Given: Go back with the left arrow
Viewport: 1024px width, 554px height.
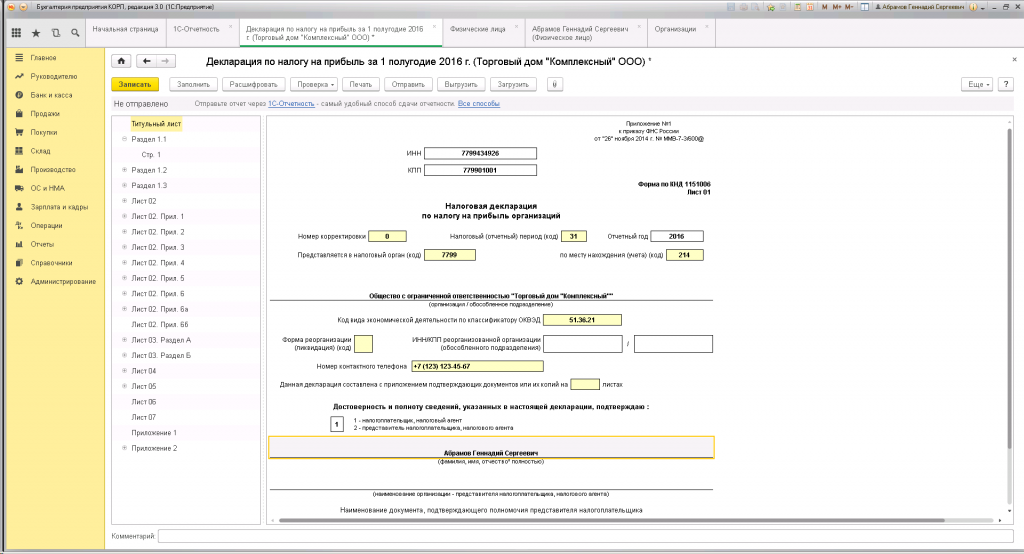Looking at the screenshot, I should click(x=147, y=61).
